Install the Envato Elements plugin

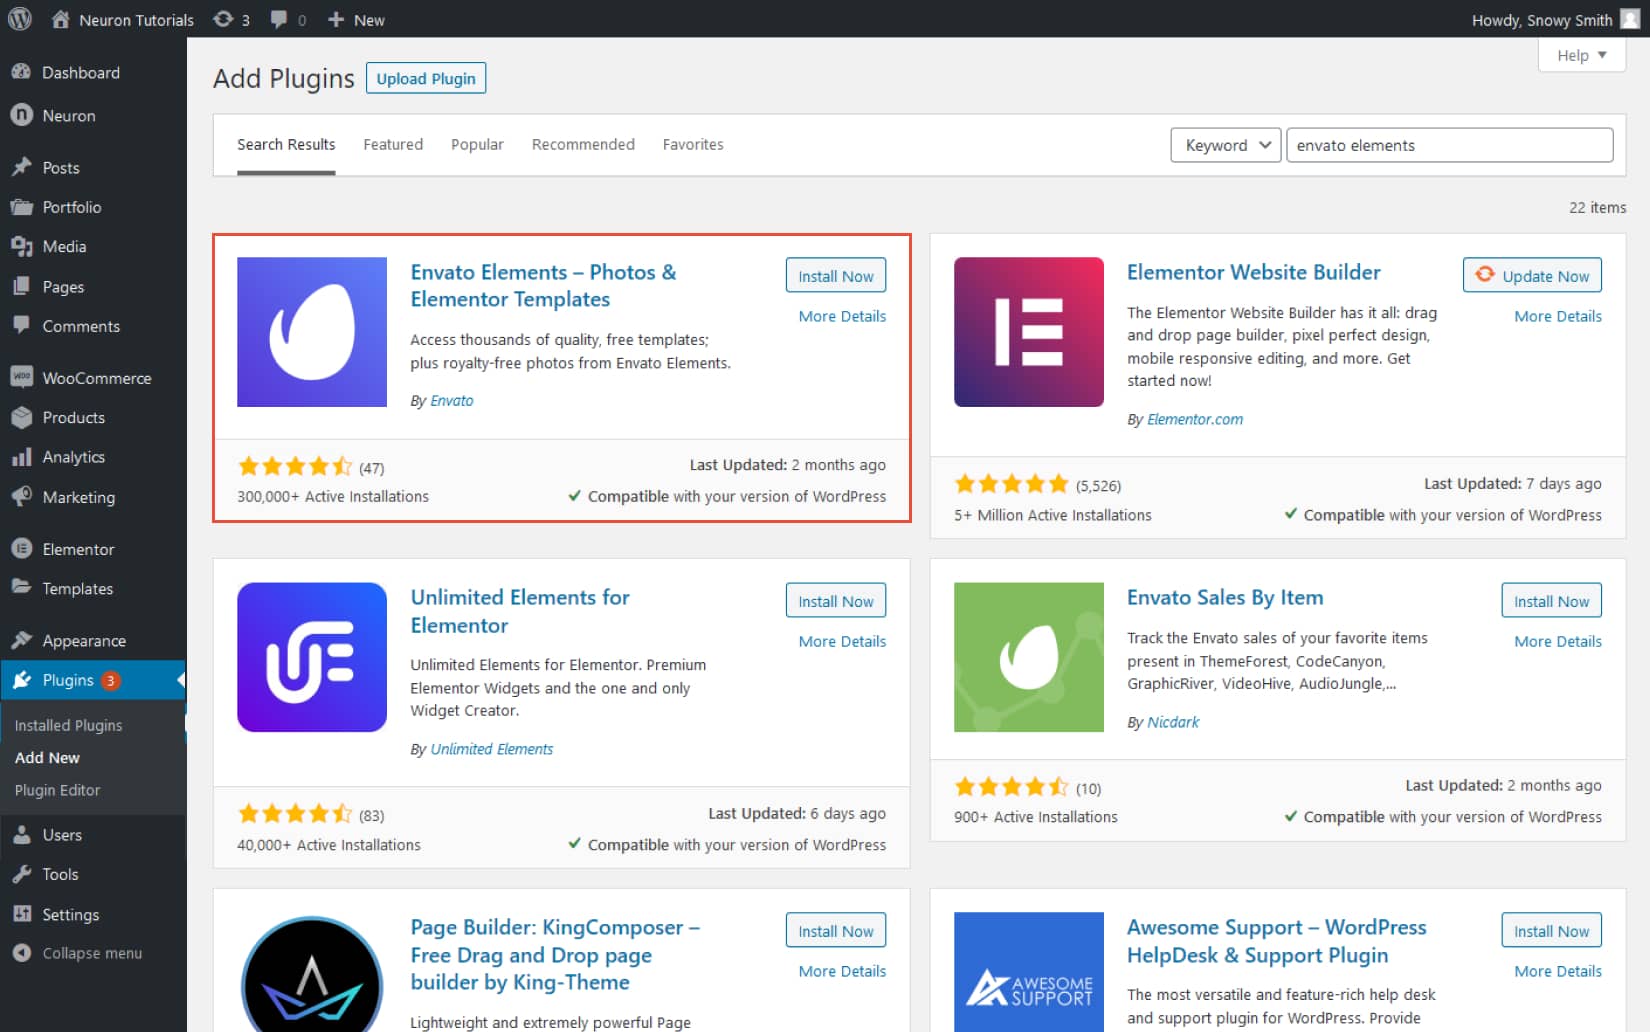tap(835, 275)
